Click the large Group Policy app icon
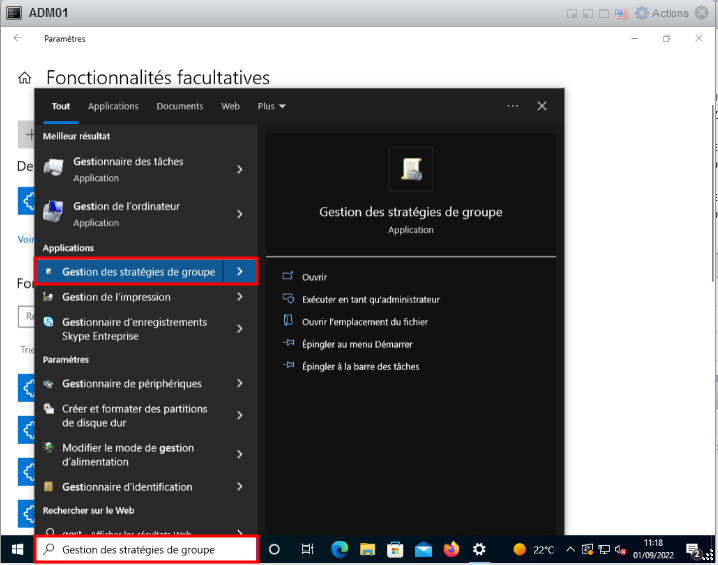The image size is (718, 565). pyautogui.click(x=410, y=170)
